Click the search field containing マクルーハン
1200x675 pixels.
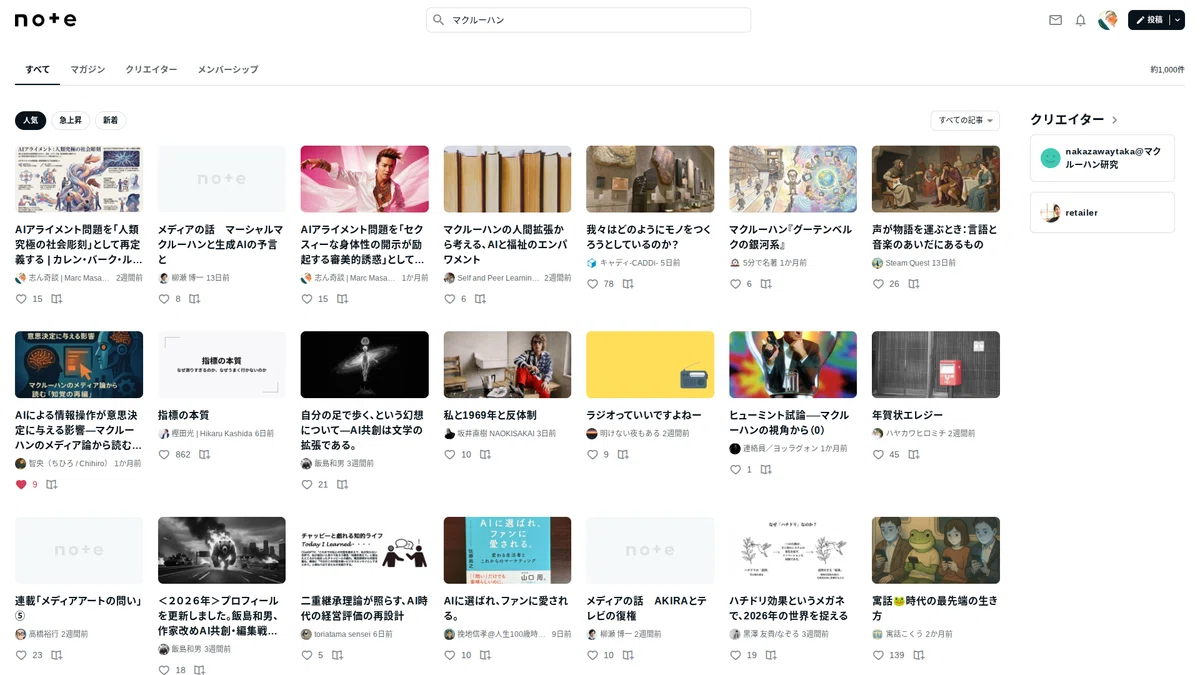(x=588, y=20)
